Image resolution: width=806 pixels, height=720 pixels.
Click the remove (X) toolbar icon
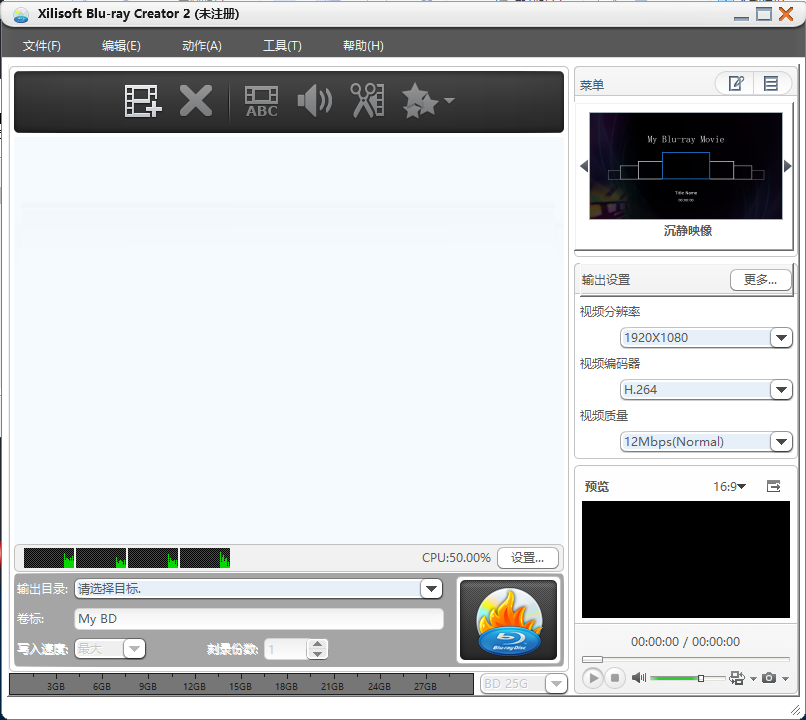pos(196,101)
